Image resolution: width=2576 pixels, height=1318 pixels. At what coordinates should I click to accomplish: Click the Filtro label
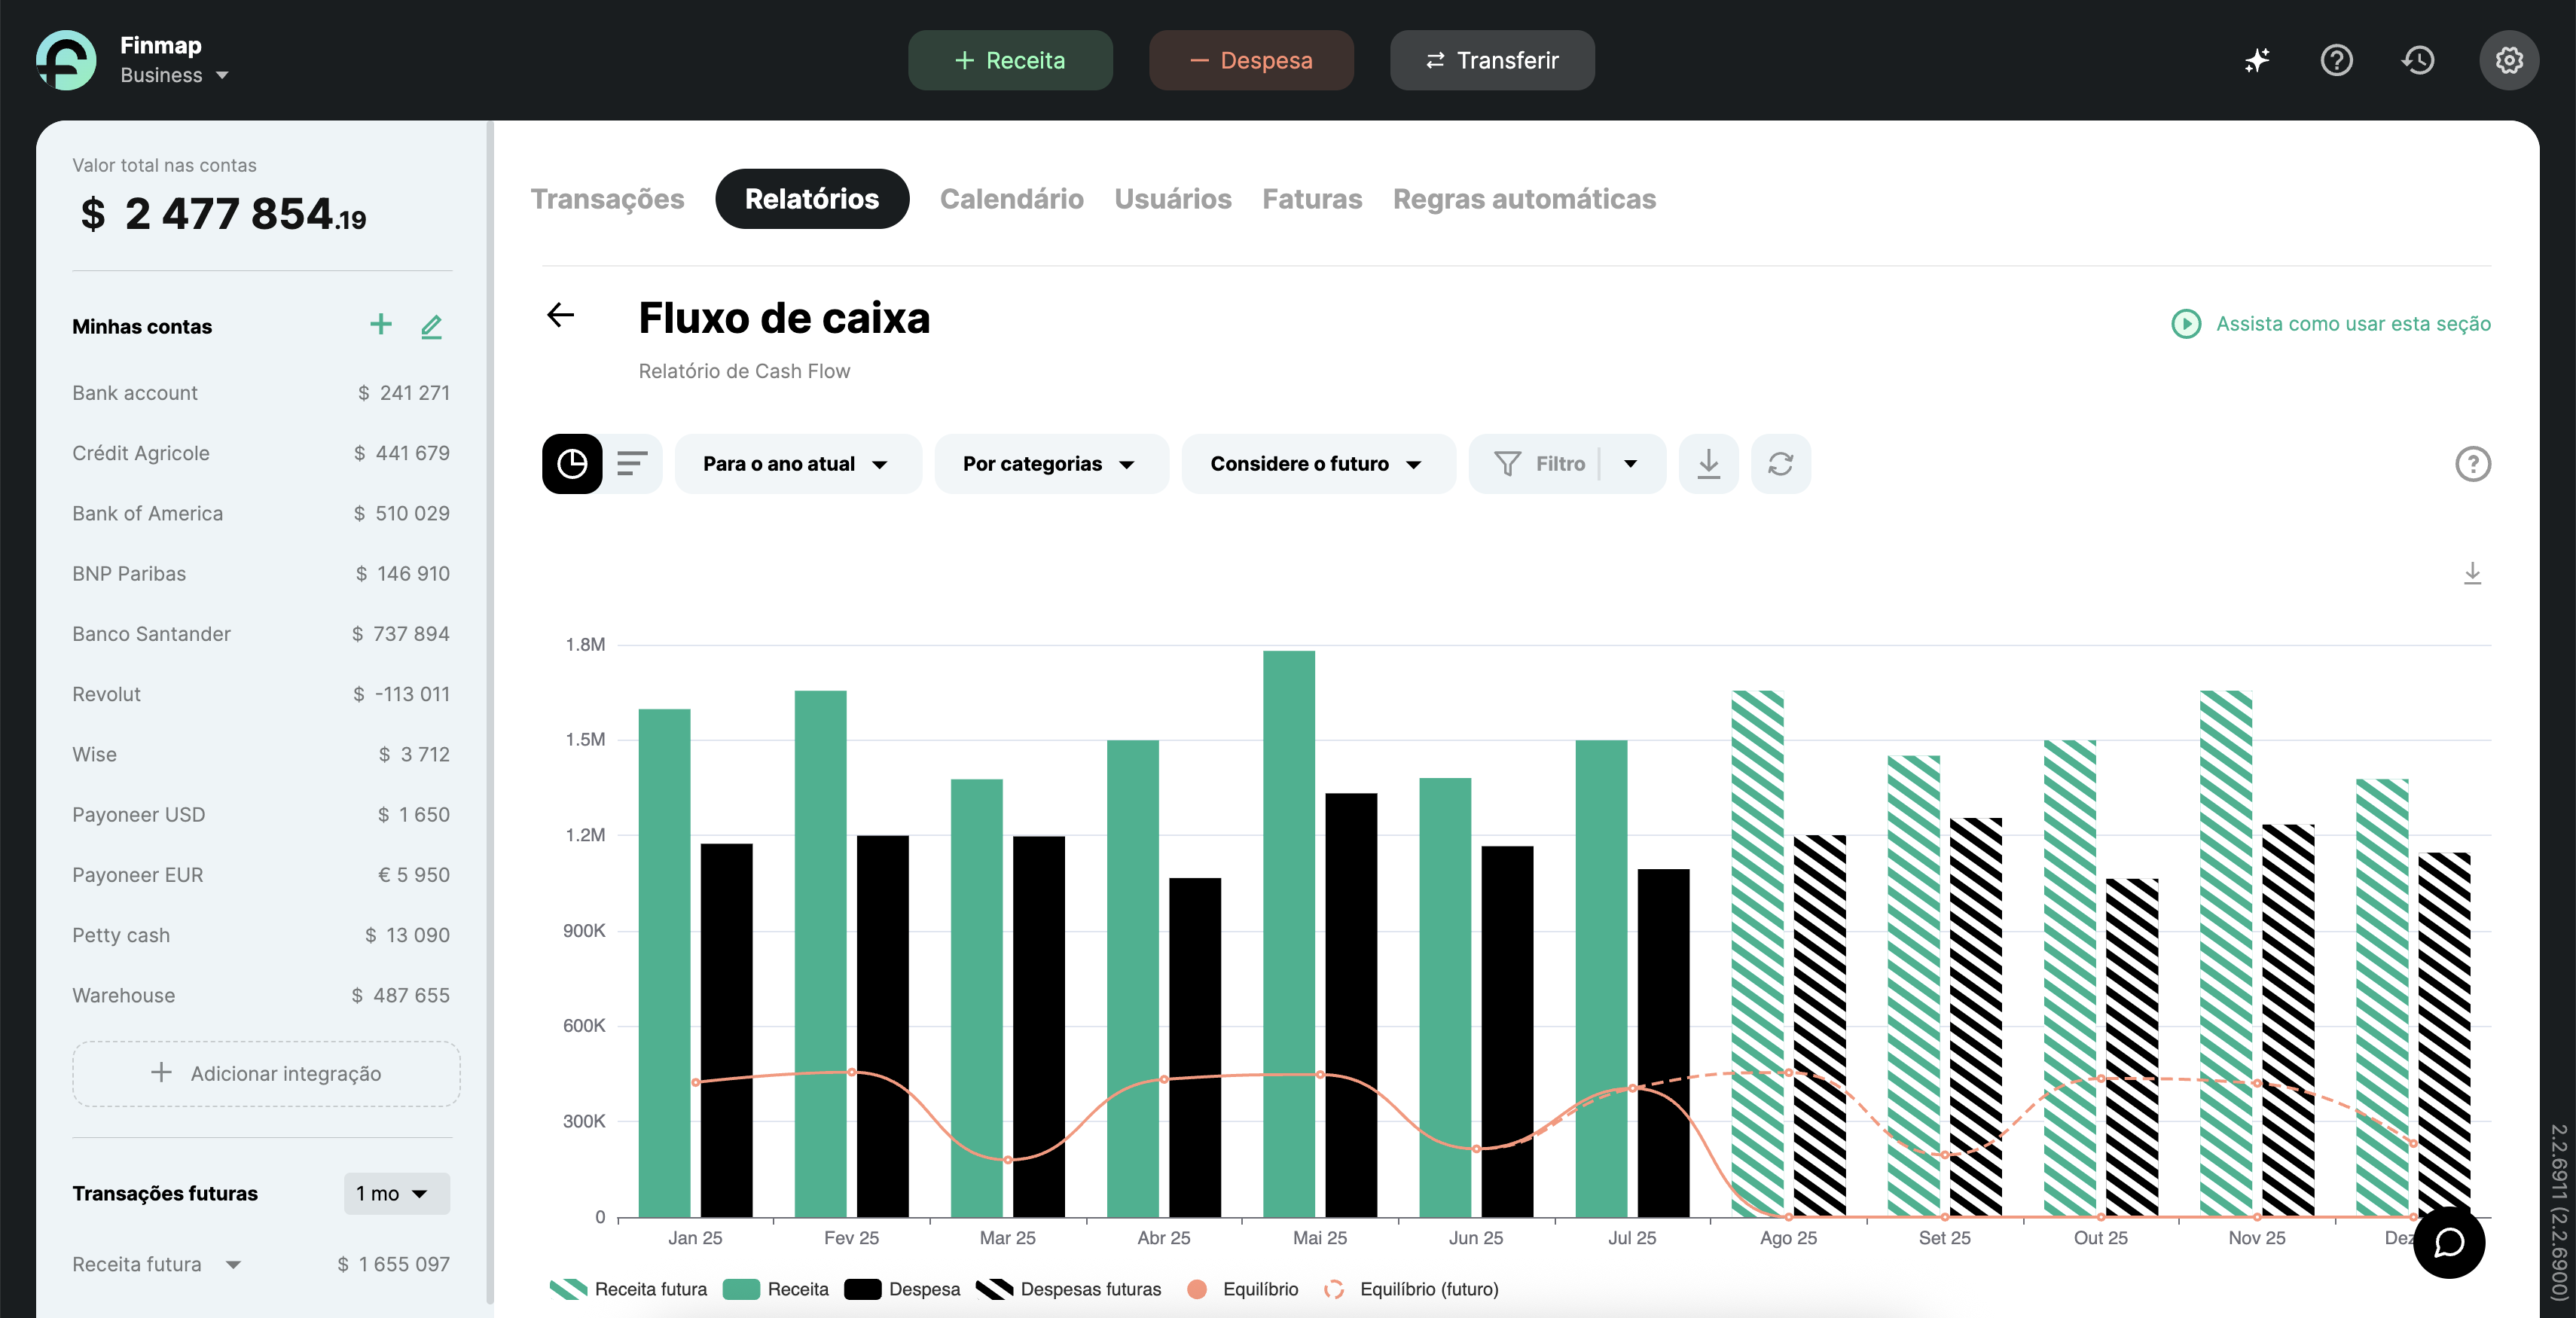(x=1560, y=463)
